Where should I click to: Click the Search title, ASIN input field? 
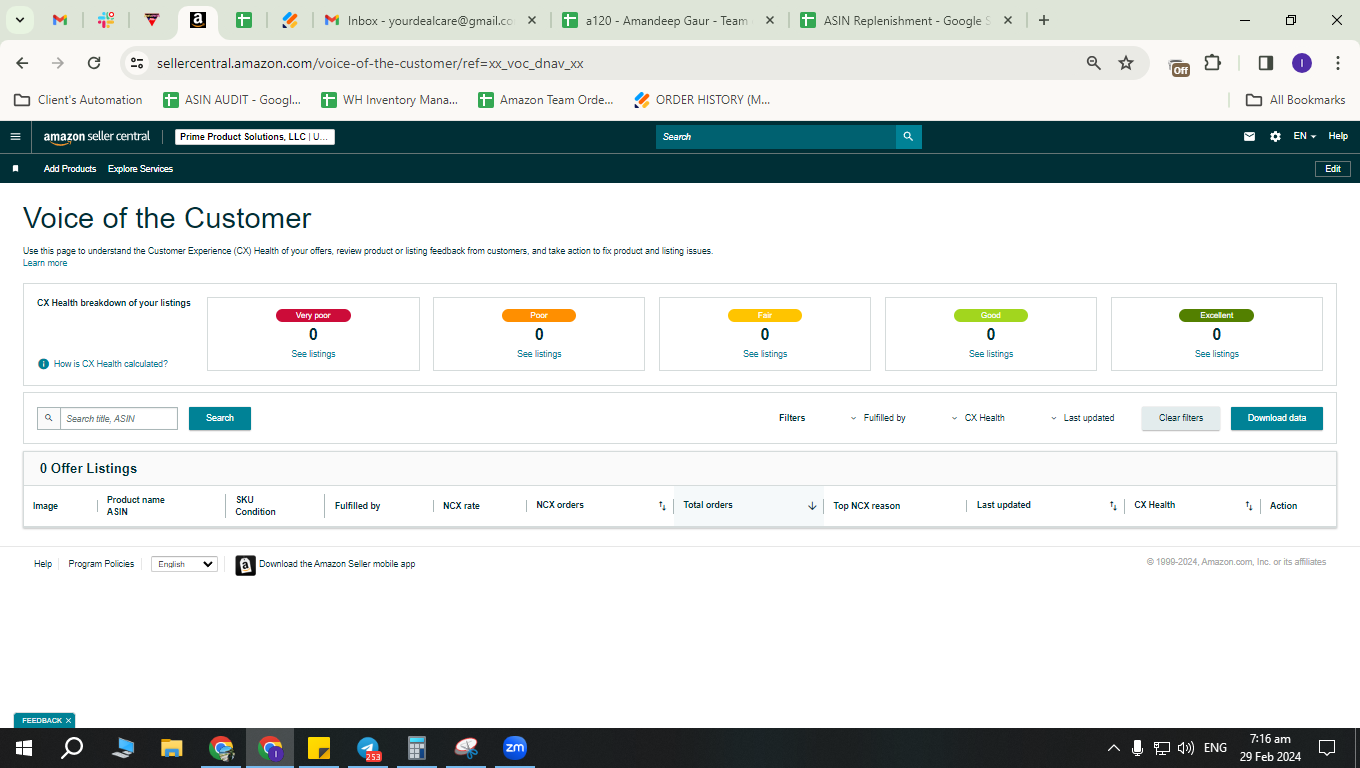(x=119, y=418)
